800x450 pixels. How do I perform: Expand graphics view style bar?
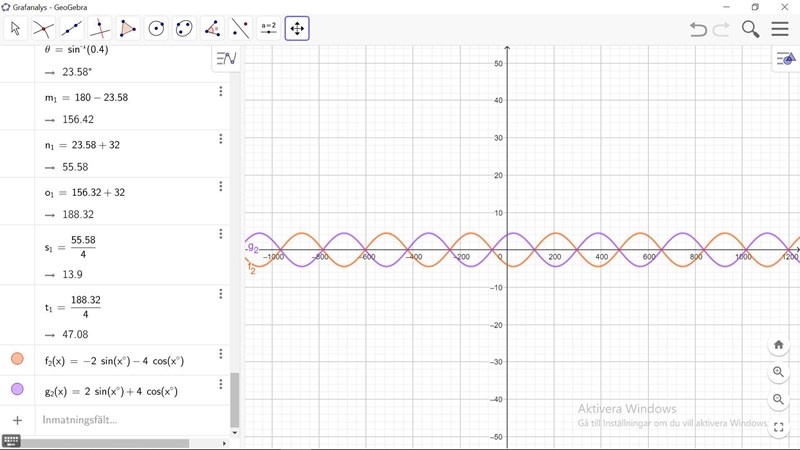pyautogui.click(x=785, y=59)
